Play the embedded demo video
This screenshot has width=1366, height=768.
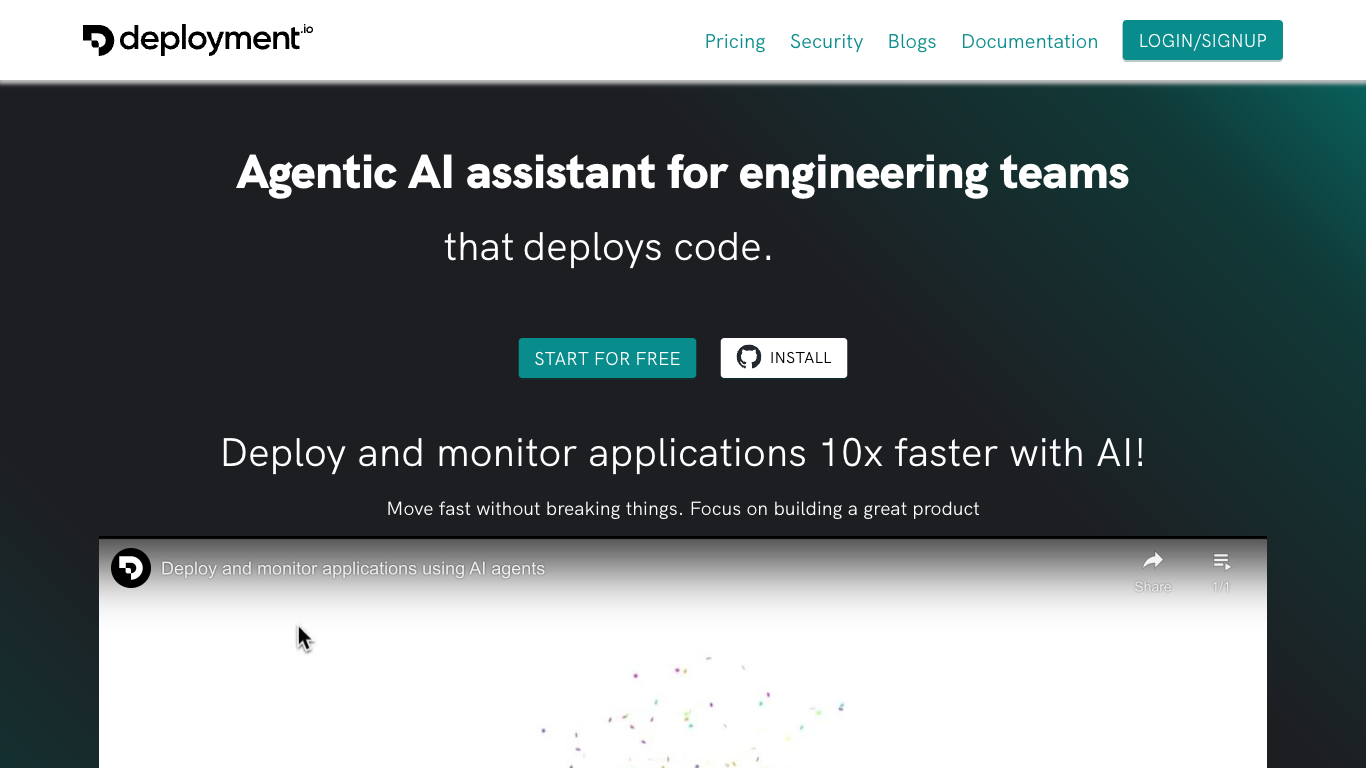click(x=683, y=654)
